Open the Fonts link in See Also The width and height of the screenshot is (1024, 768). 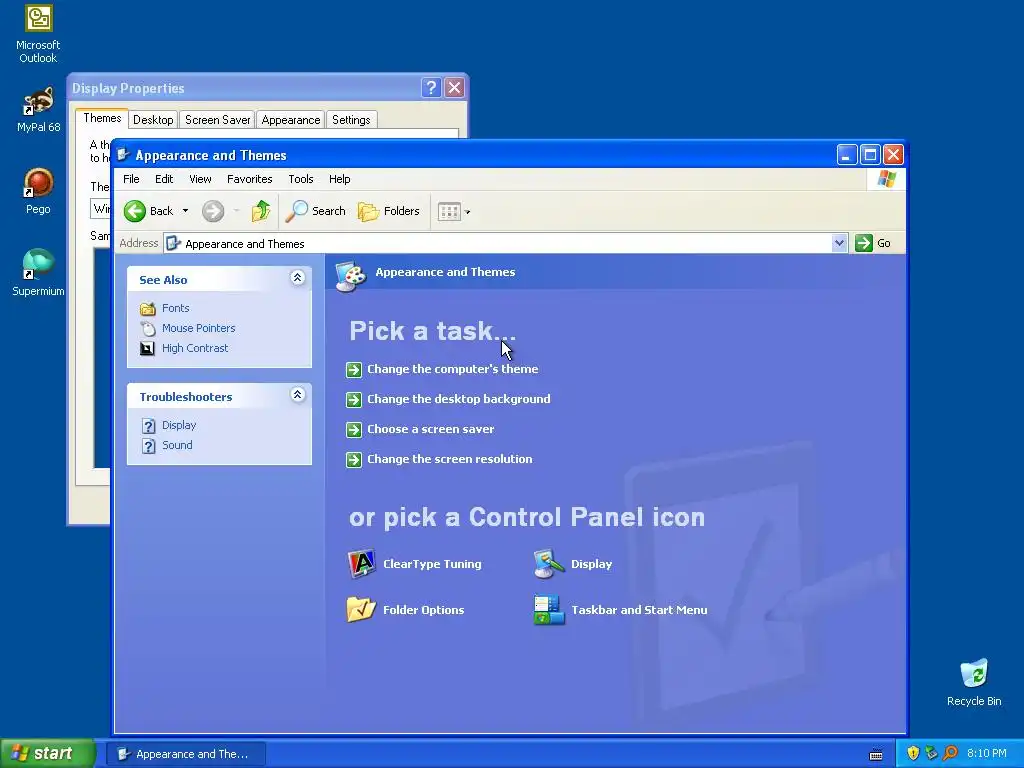tap(176, 308)
